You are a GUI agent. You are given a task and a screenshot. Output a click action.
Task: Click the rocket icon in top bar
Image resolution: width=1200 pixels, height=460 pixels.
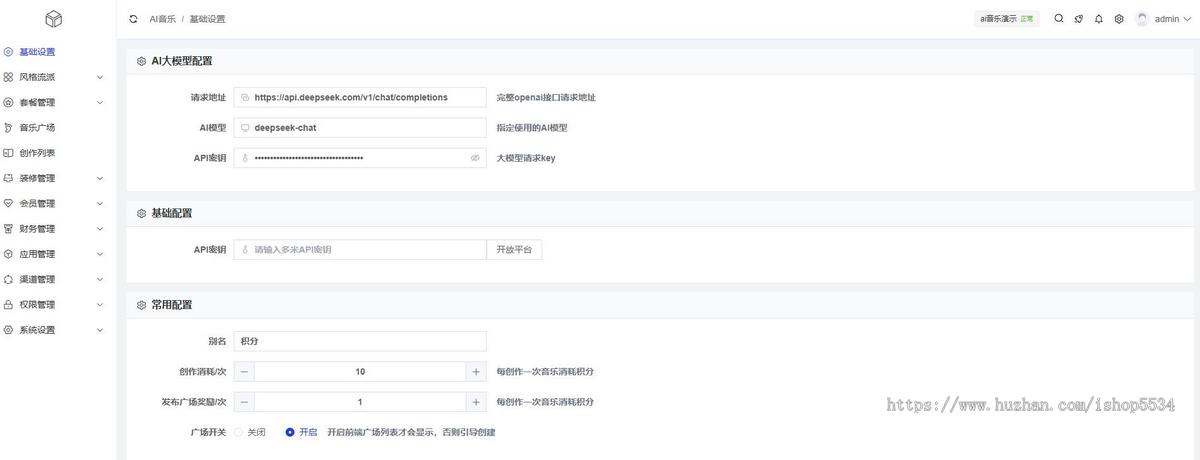click(x=1079, y=19)
